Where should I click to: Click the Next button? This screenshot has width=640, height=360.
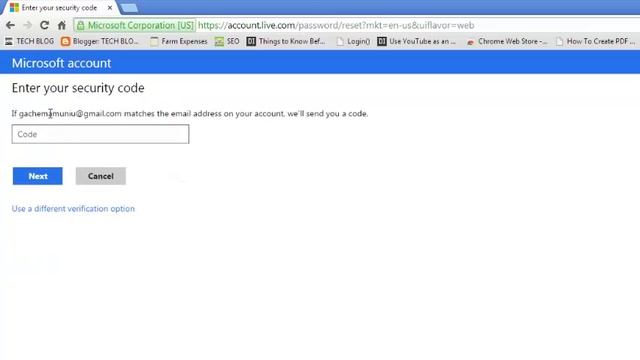[38, 176]
